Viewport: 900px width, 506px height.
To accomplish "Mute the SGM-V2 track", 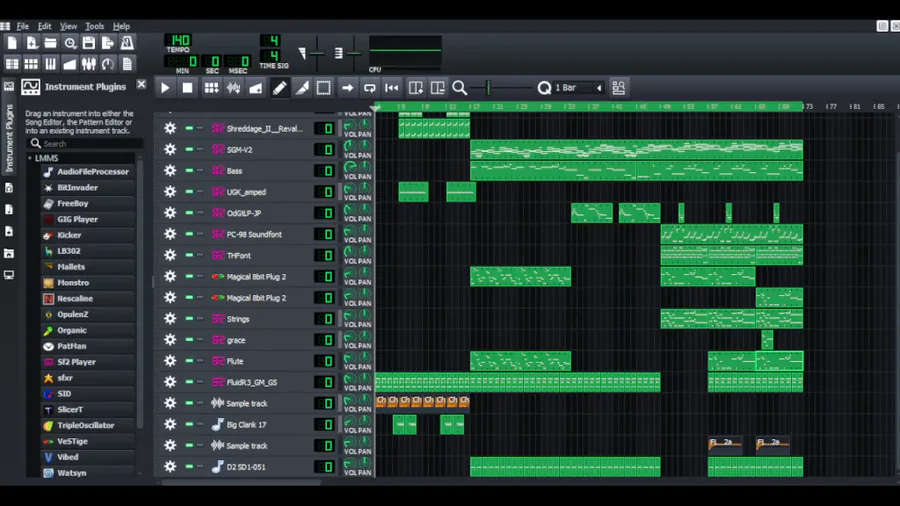I will [189, 149].
